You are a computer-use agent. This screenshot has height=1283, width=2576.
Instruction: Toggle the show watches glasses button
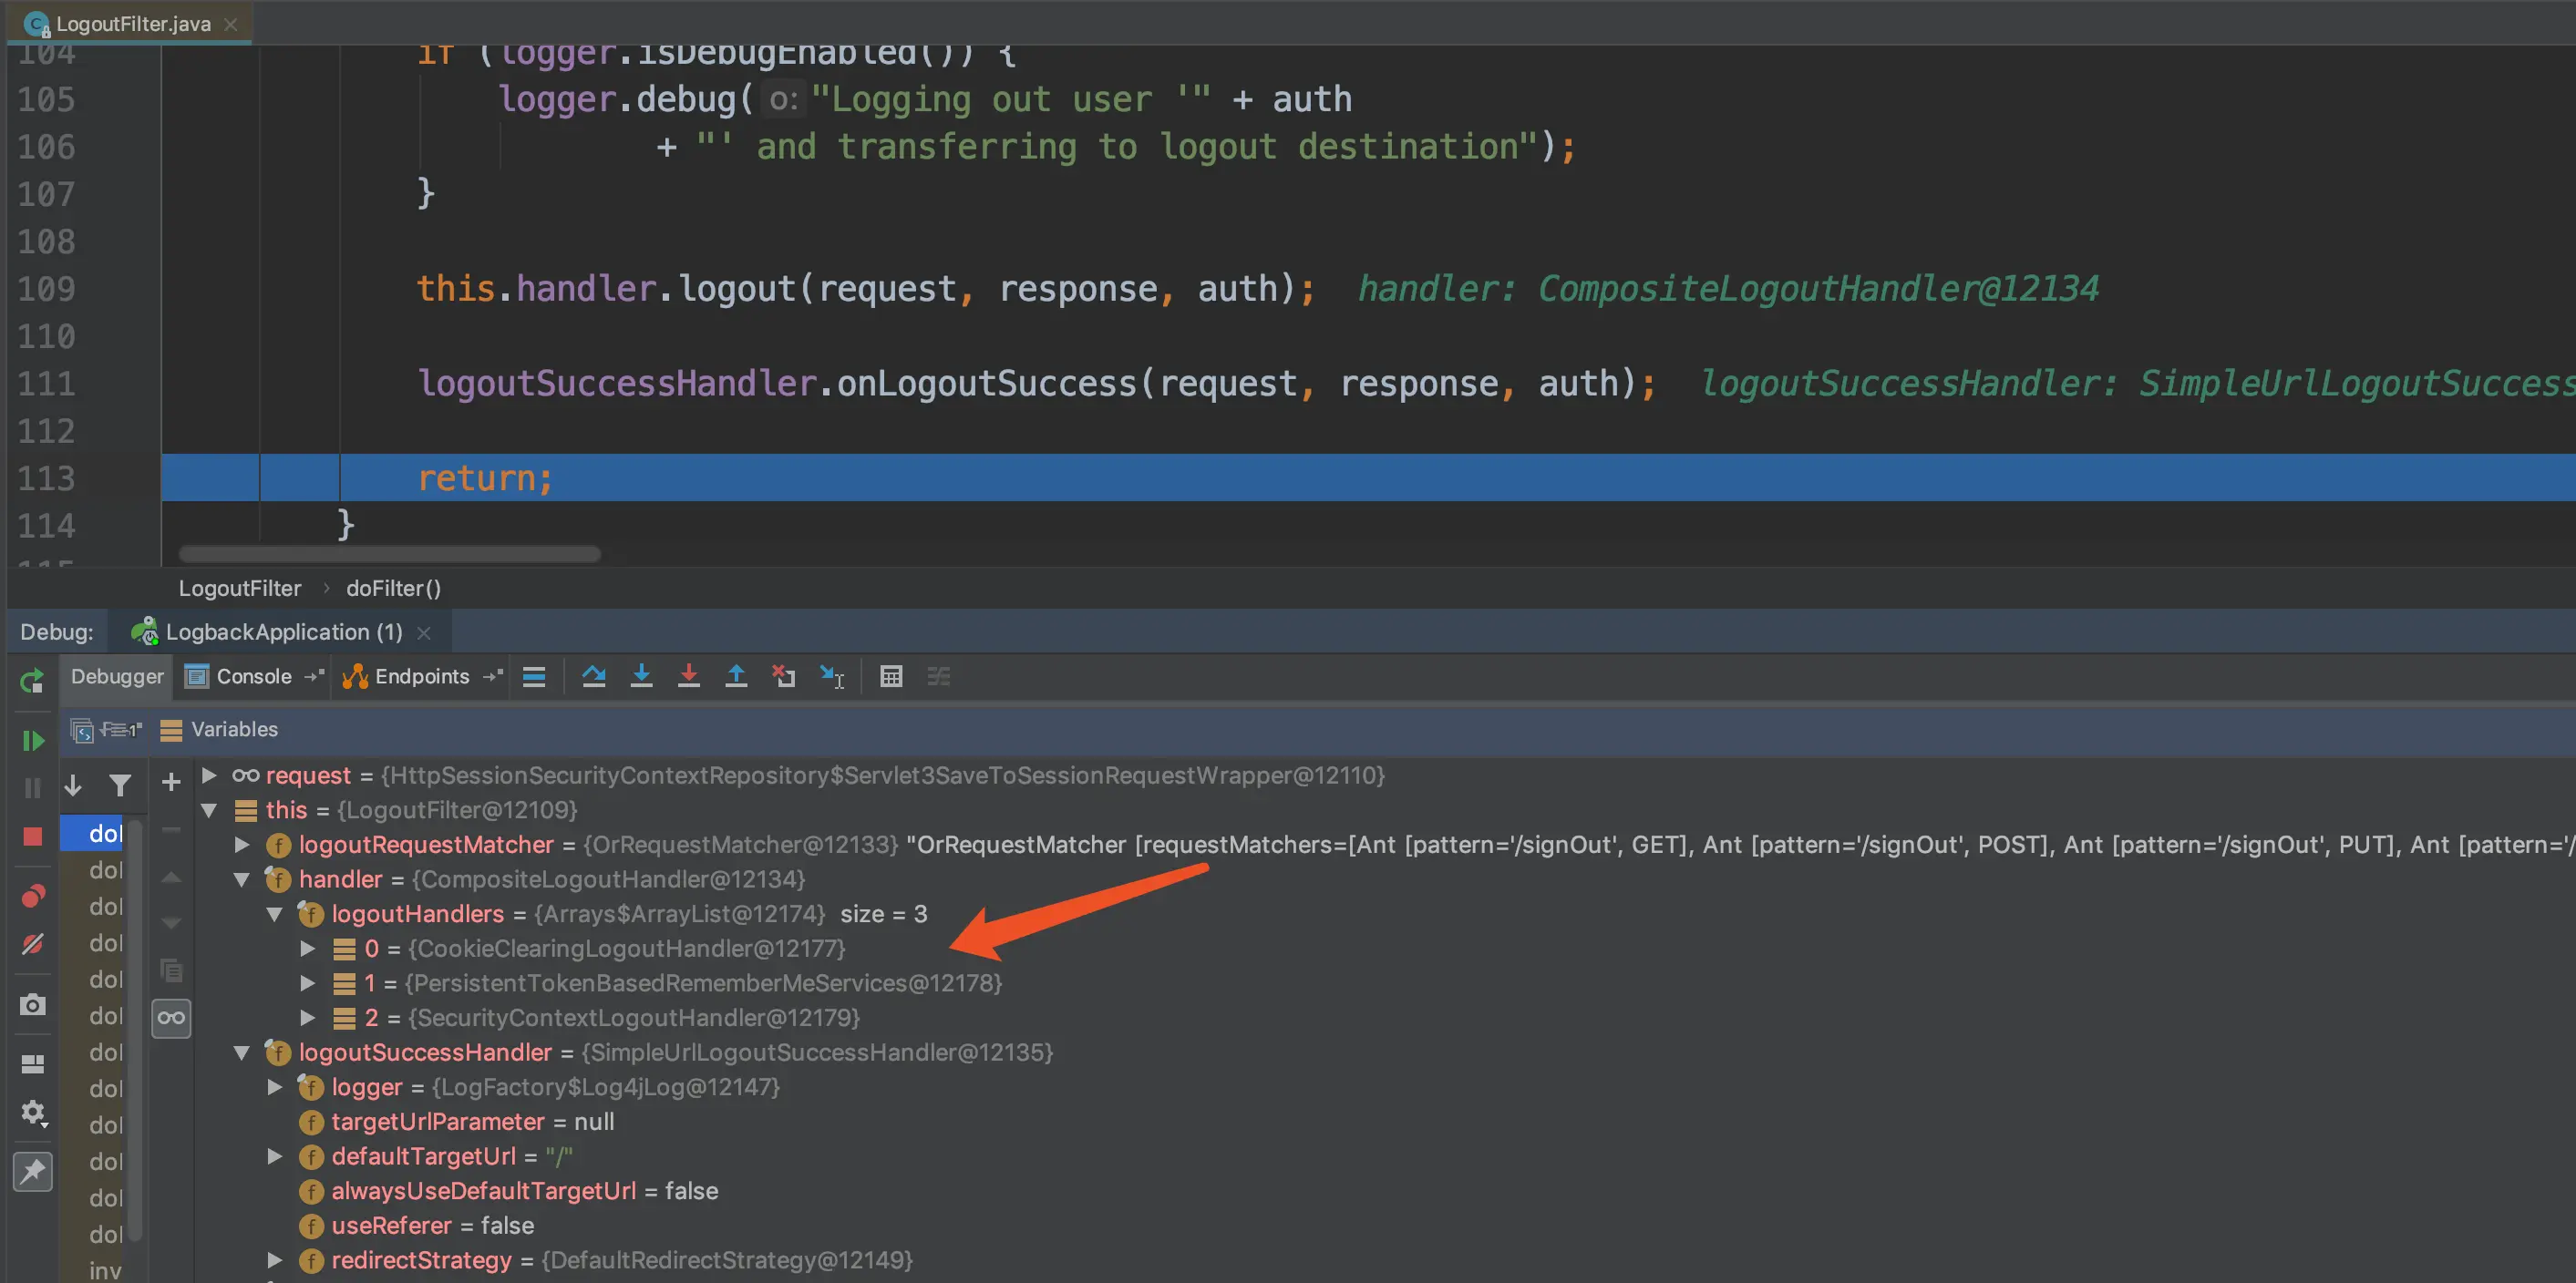pos(171,1018)
